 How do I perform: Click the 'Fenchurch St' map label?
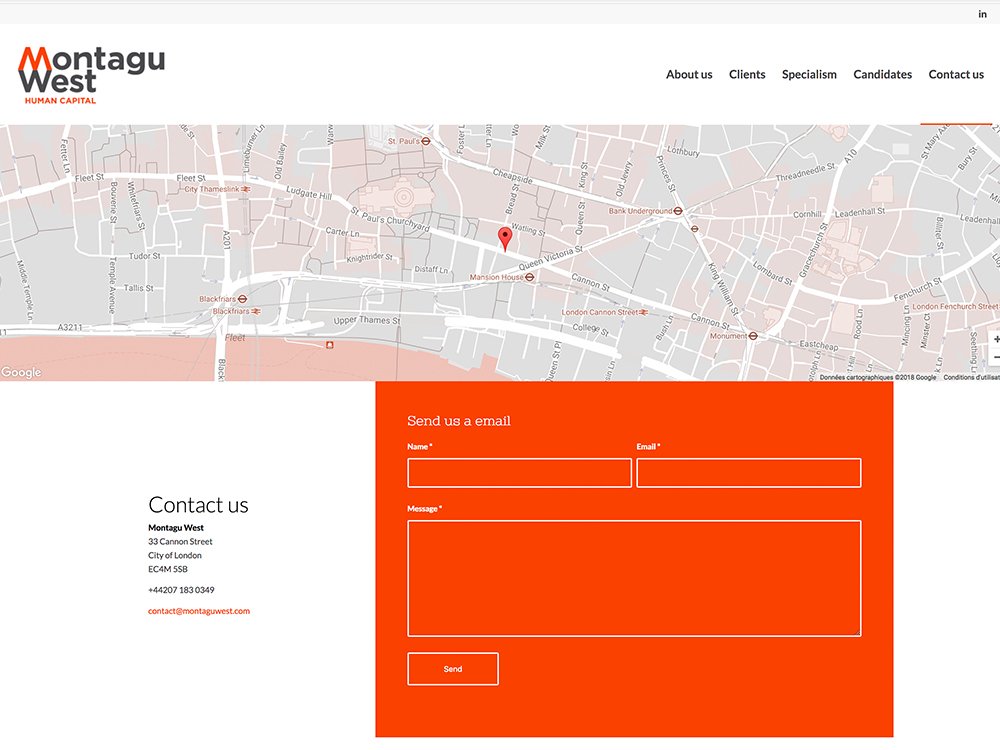point(918,290)
